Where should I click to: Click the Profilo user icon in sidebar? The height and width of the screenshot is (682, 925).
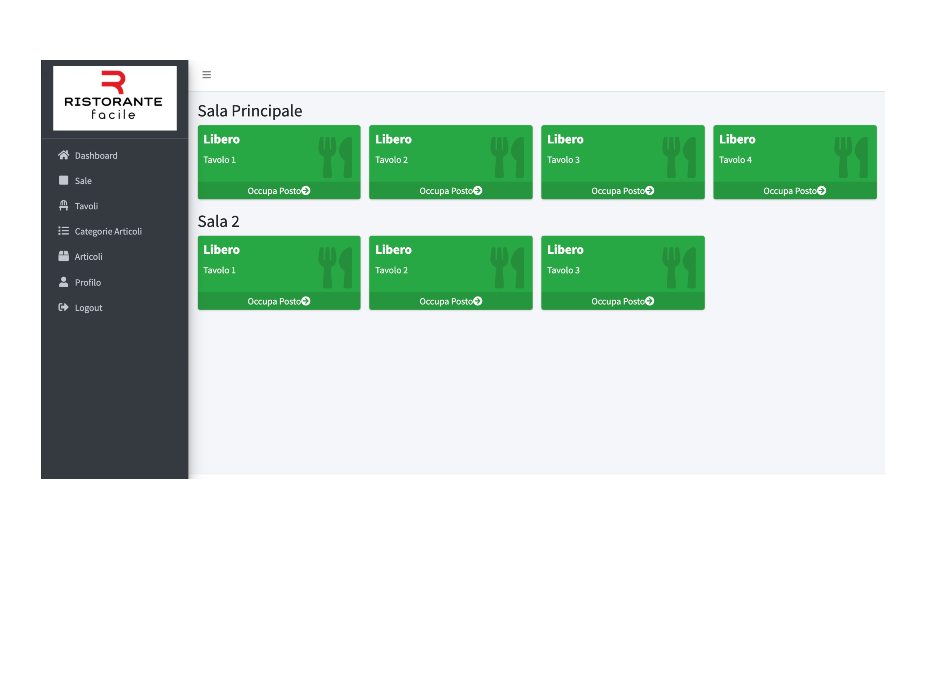[x=64, y=282]
